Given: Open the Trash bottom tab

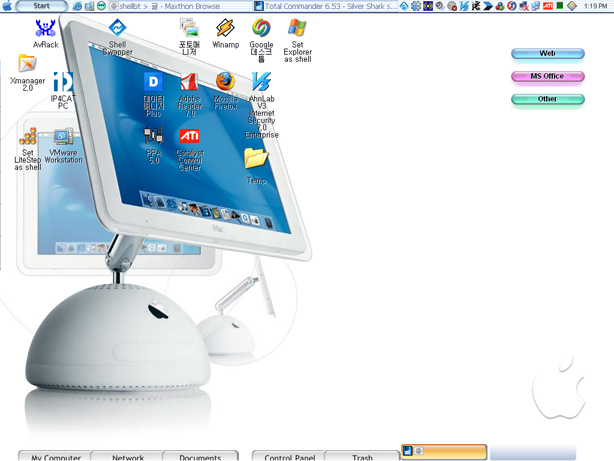Looking at the screenshot, I should click(362, 456).
